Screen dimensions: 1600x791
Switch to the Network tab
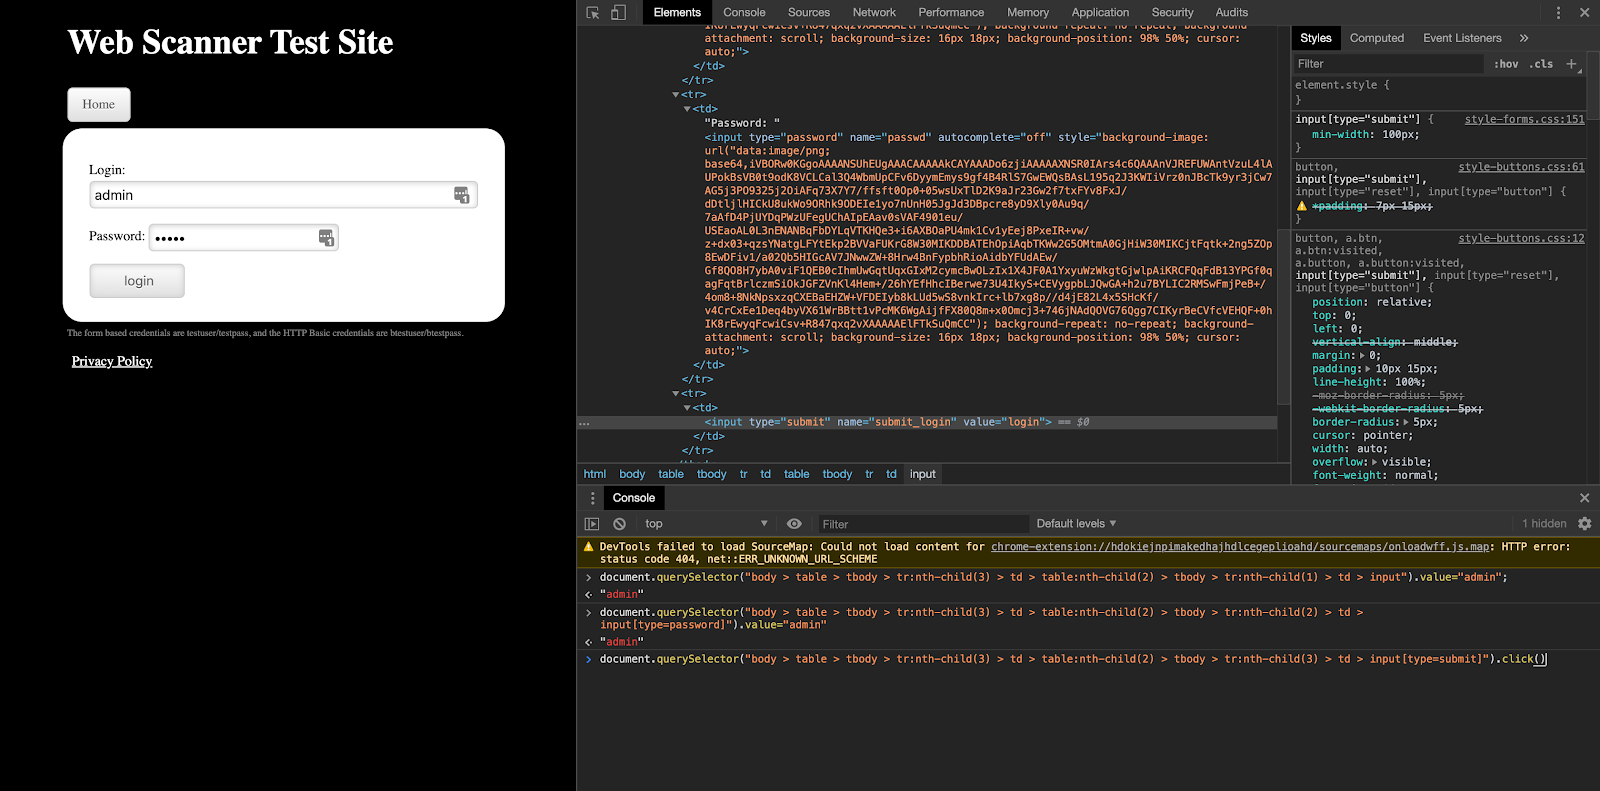click(874, 13)
